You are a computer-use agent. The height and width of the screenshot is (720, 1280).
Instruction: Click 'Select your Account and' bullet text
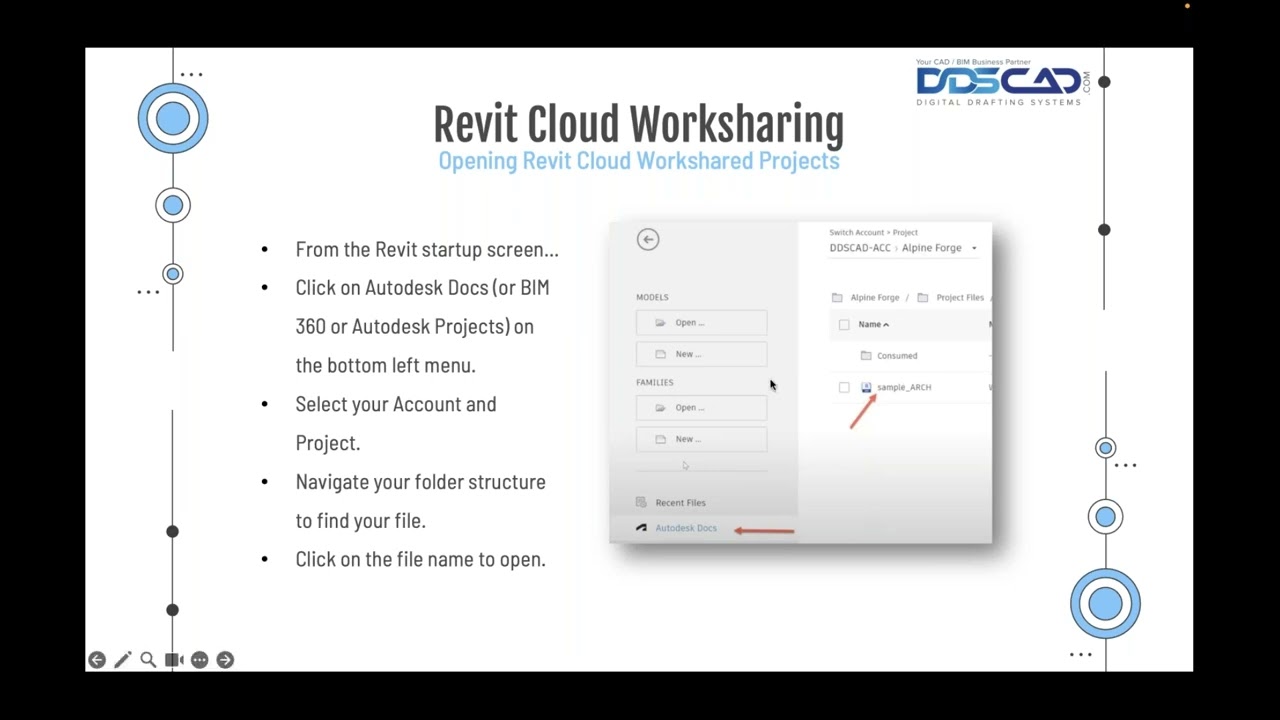[396, 405]
